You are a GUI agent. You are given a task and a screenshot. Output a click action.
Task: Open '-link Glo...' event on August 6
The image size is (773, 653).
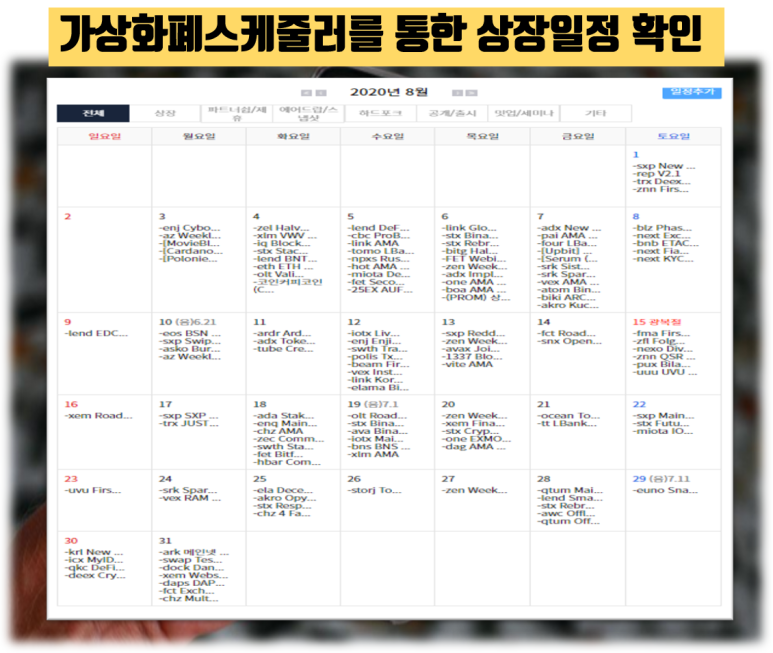469,228
